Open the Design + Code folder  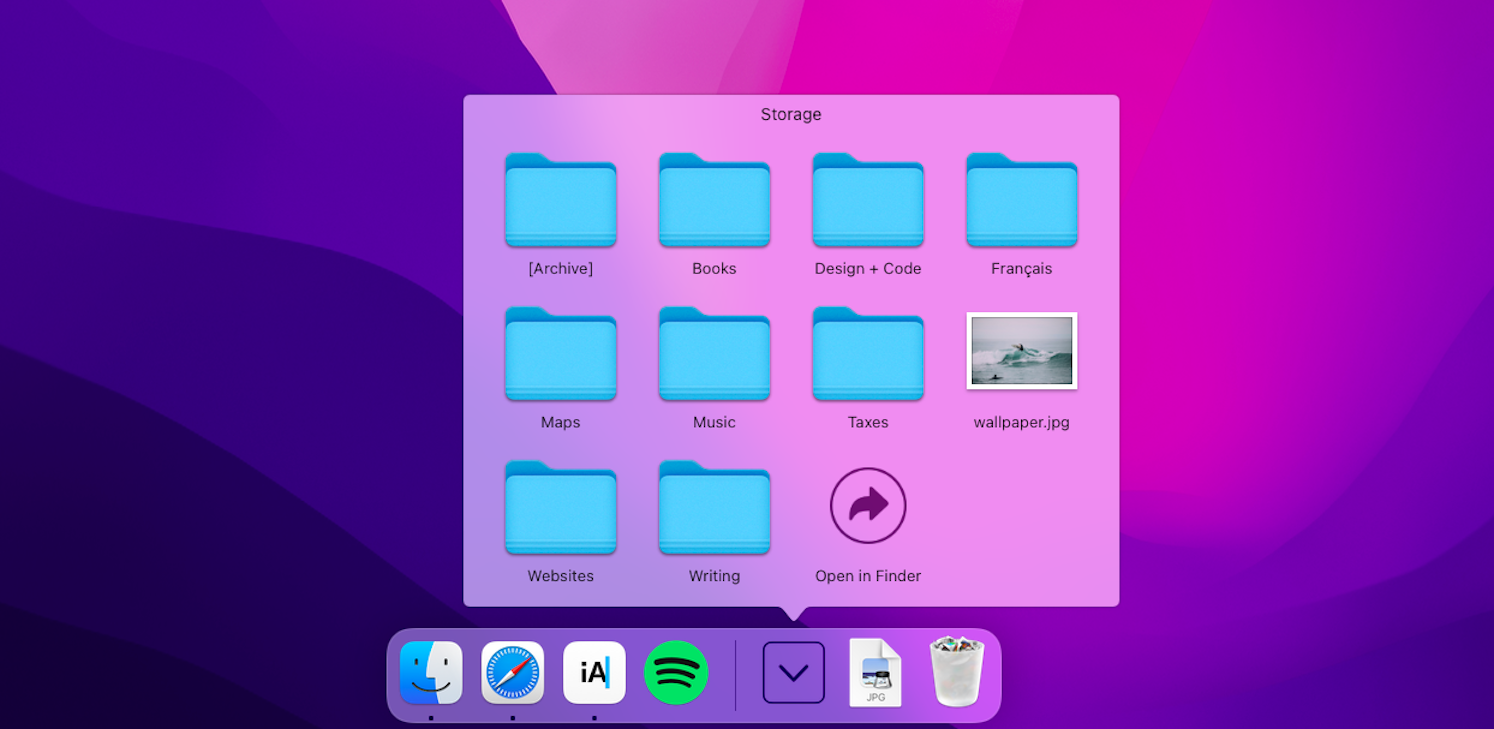868,201
